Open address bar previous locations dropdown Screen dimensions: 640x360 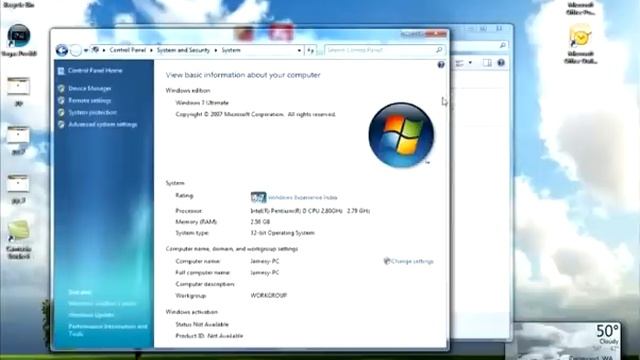click(299, 50)
